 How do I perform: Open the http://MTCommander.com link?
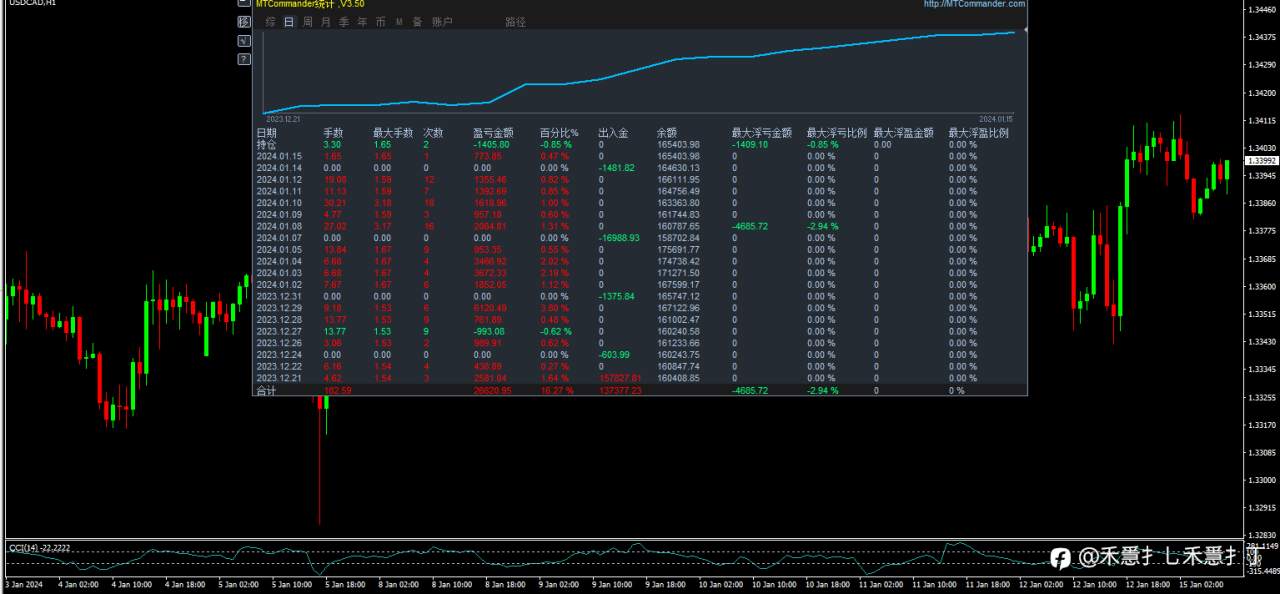click(x=975, y=4)
